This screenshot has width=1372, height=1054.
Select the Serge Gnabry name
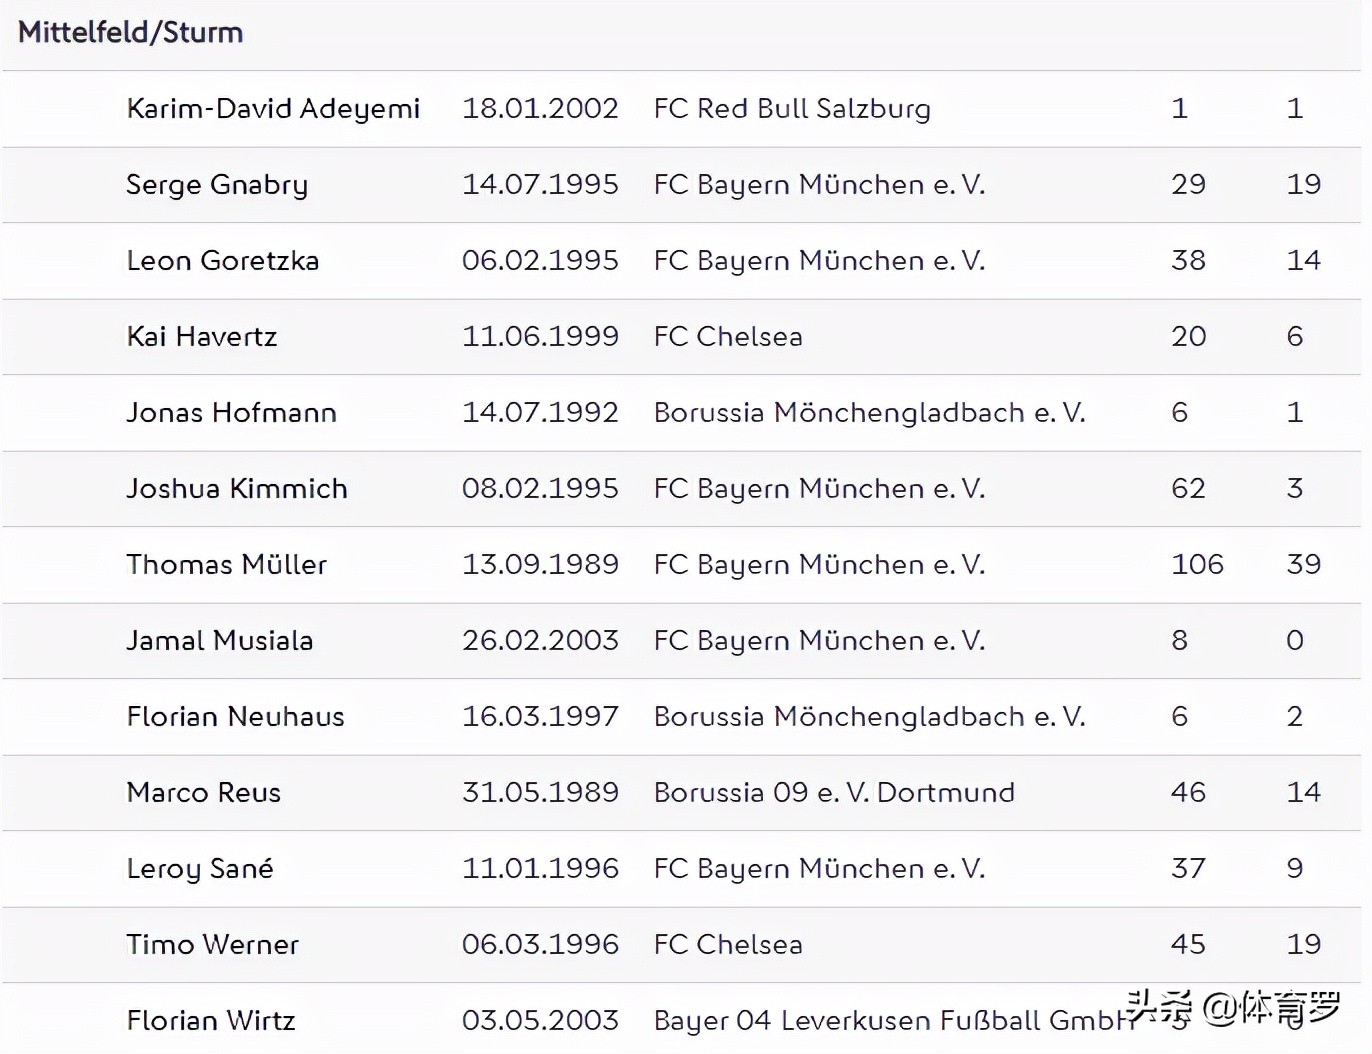(217, 185)
